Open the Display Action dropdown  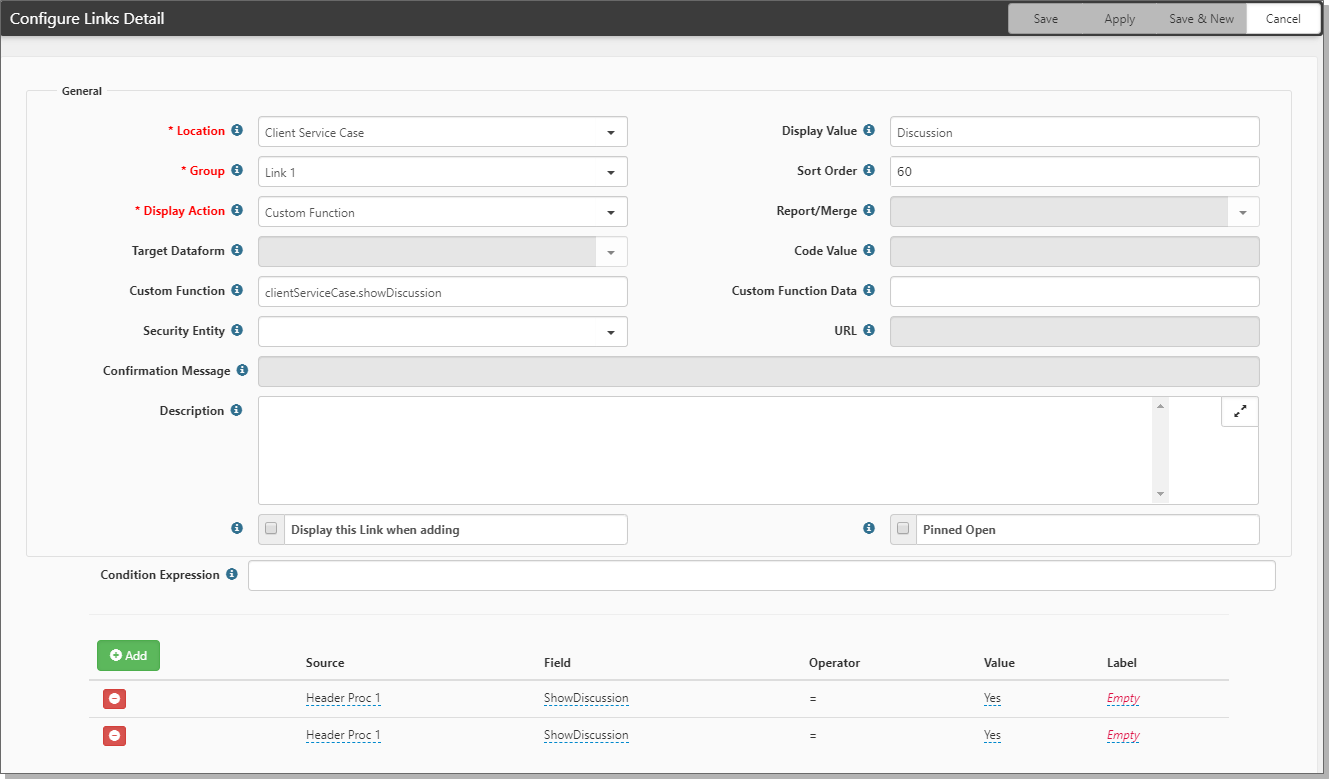click(443, 212)
